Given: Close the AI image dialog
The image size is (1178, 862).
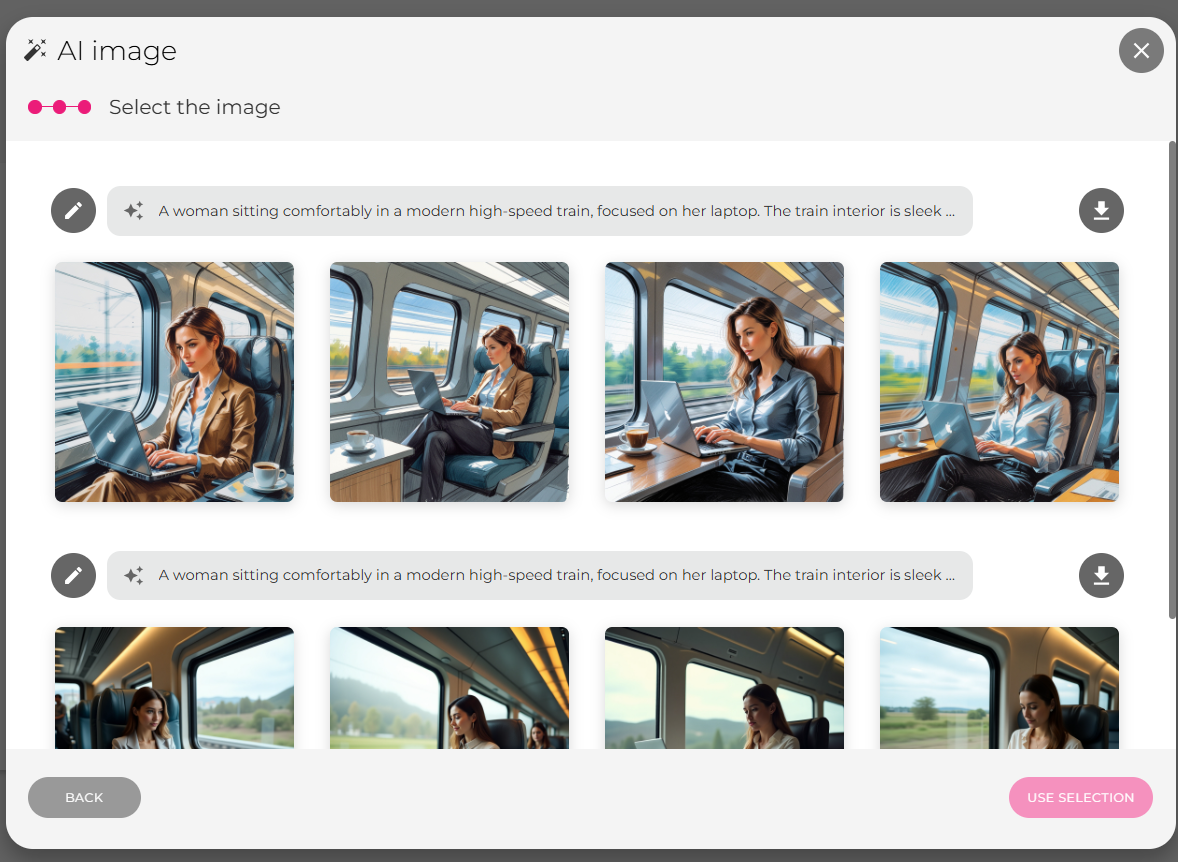Looking at the screenshot, I should 1141,50.
